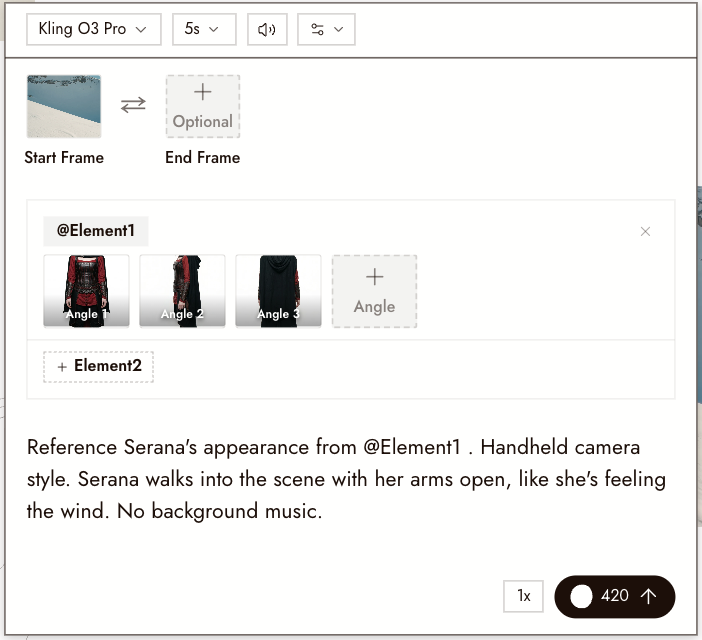Image resolution: width=702 pixels, height=640 pixels.
Task: Add a new Angle image
Action: click(374, 291)
